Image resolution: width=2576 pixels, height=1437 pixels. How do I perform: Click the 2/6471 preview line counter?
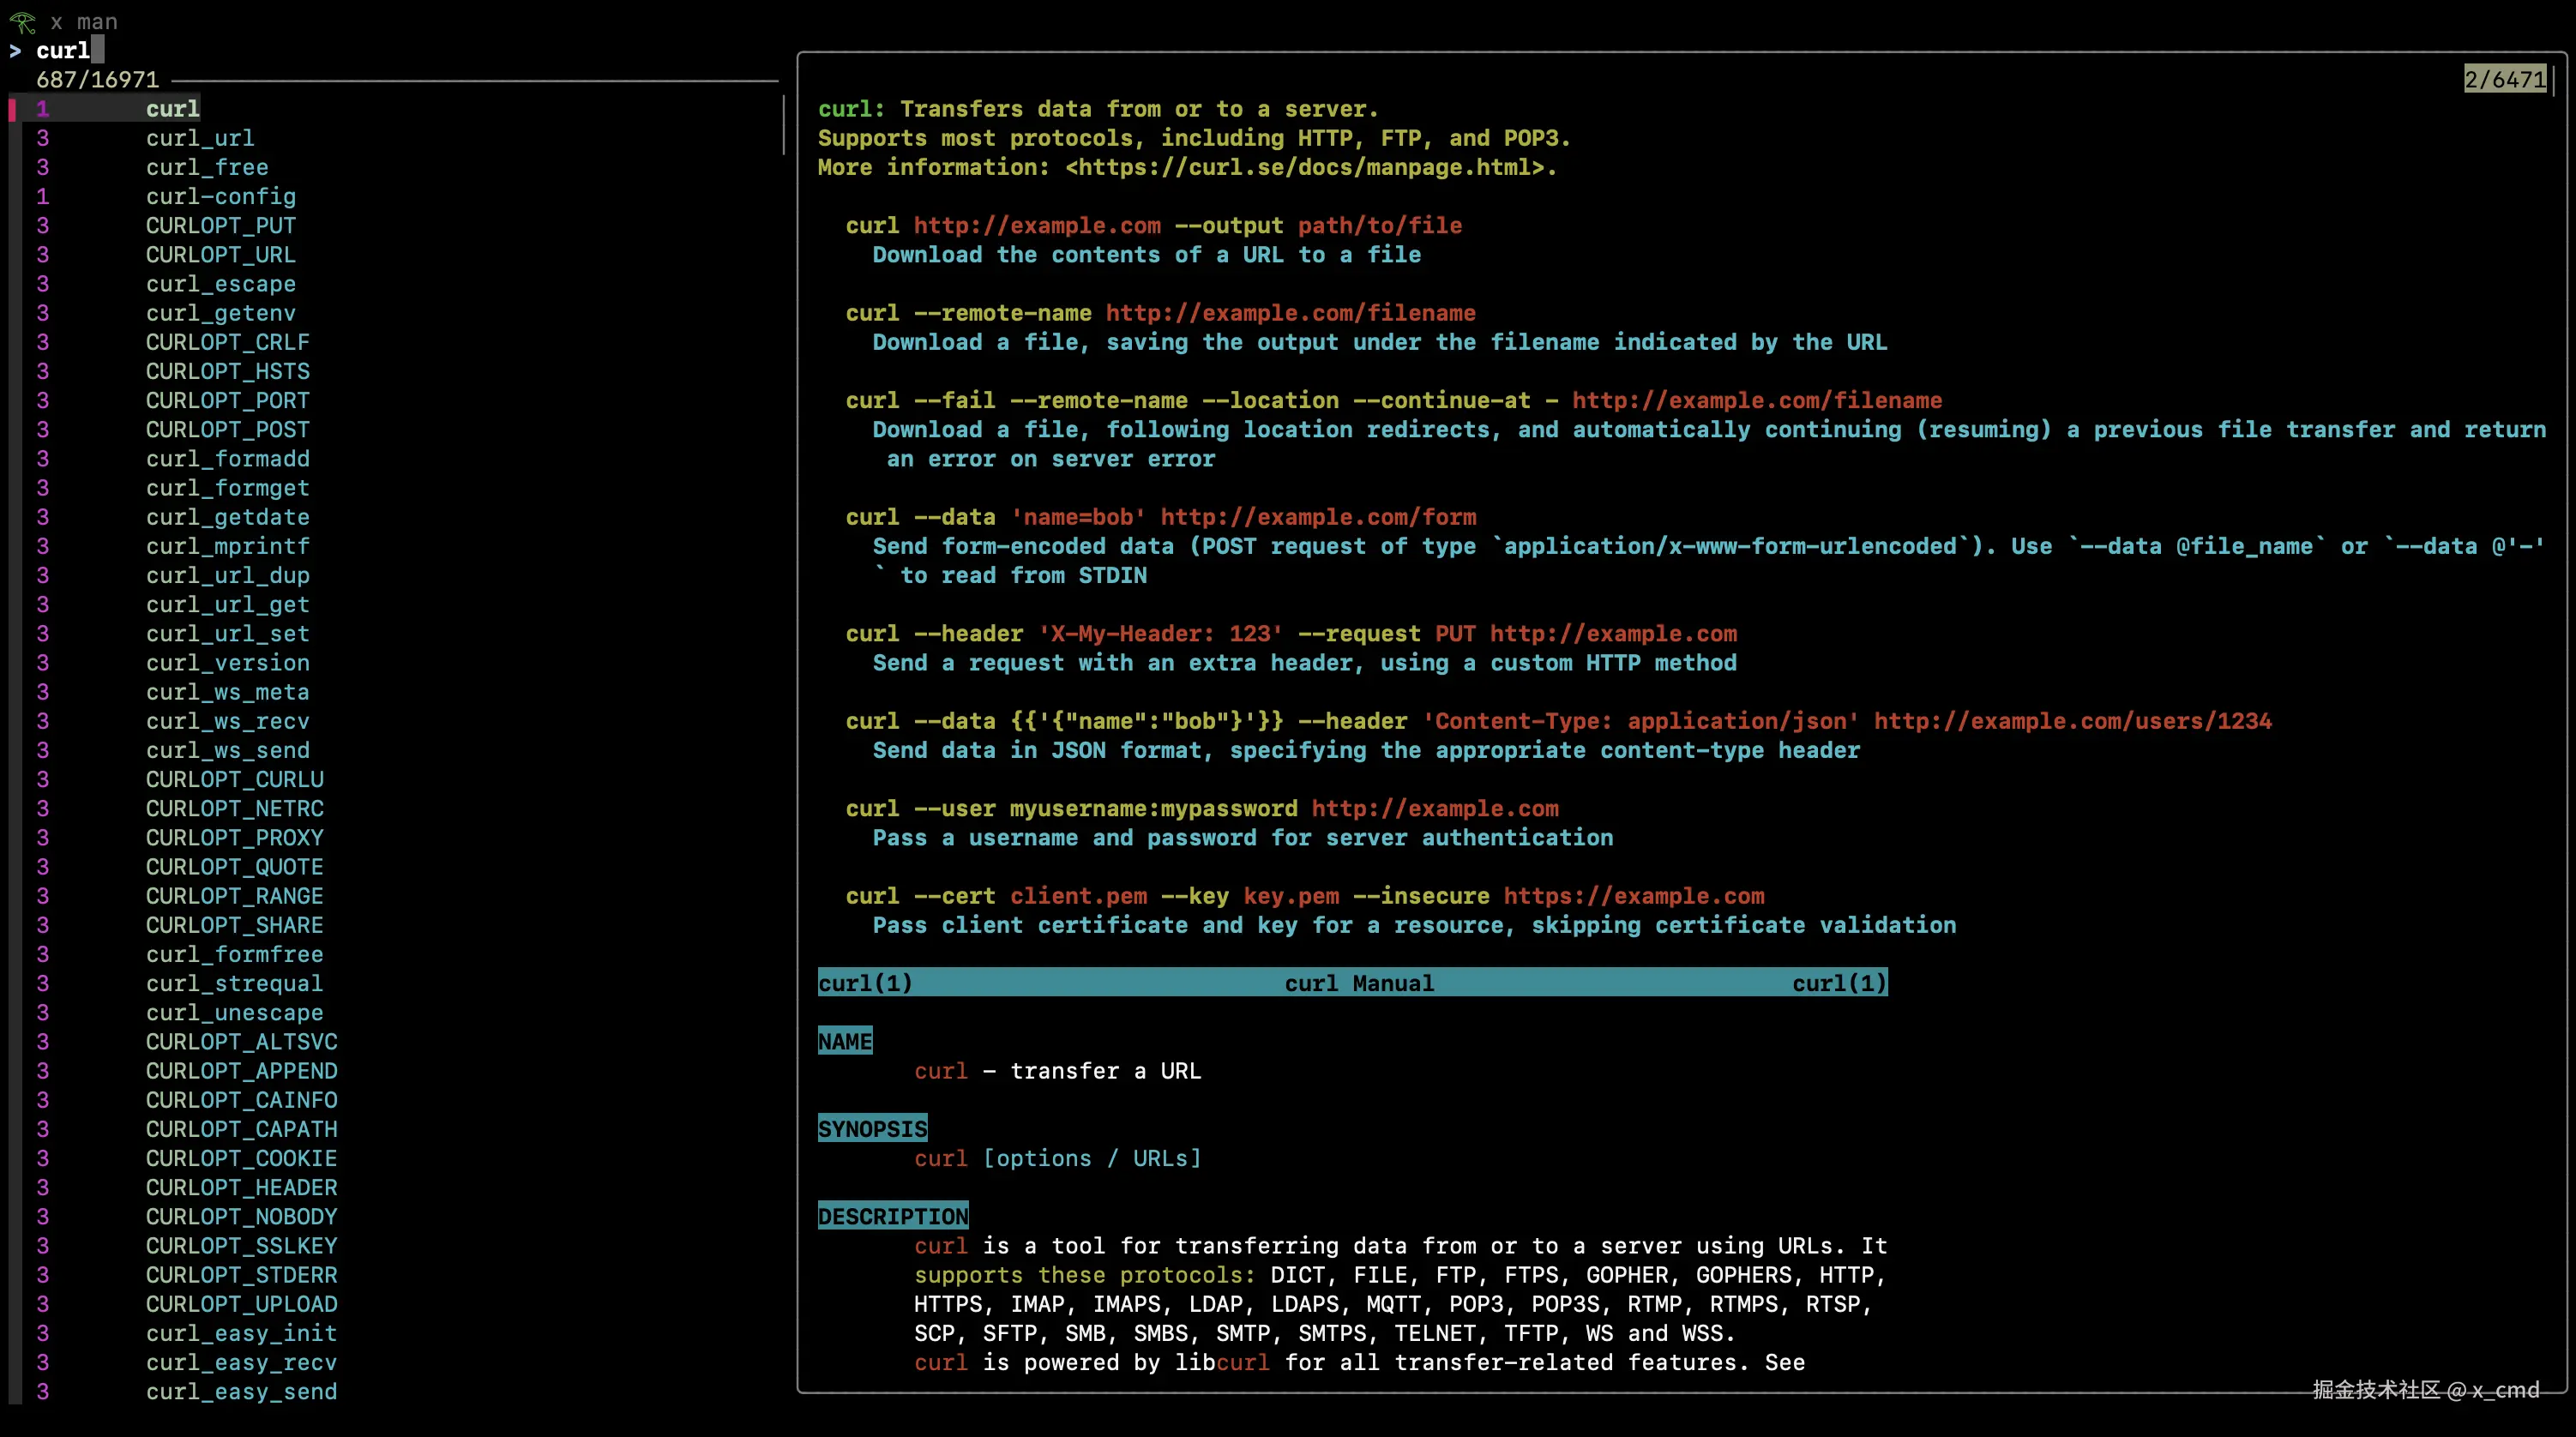tap(2504, 79)
